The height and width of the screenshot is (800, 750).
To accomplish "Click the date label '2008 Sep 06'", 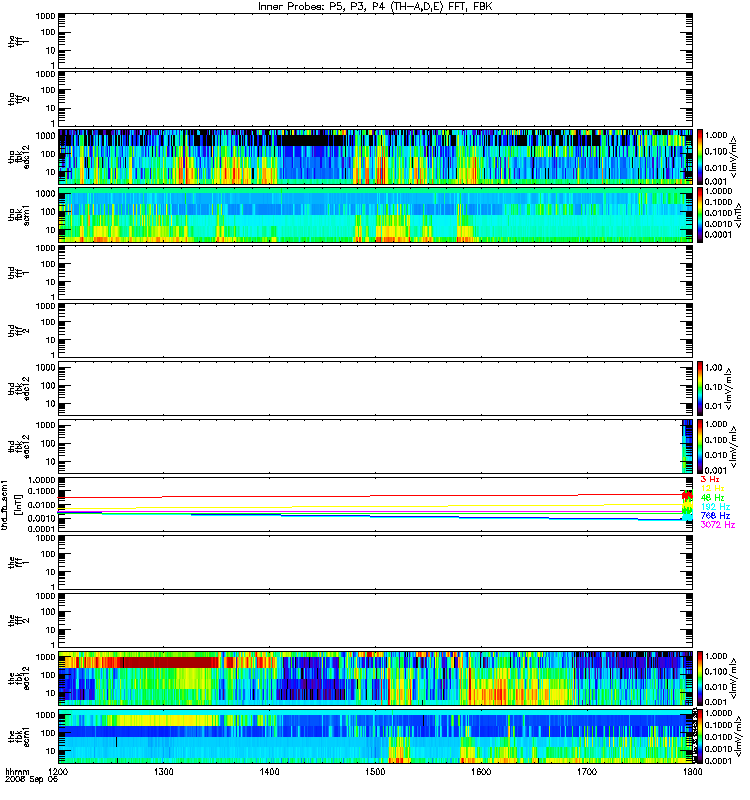I will click(32, 780).
